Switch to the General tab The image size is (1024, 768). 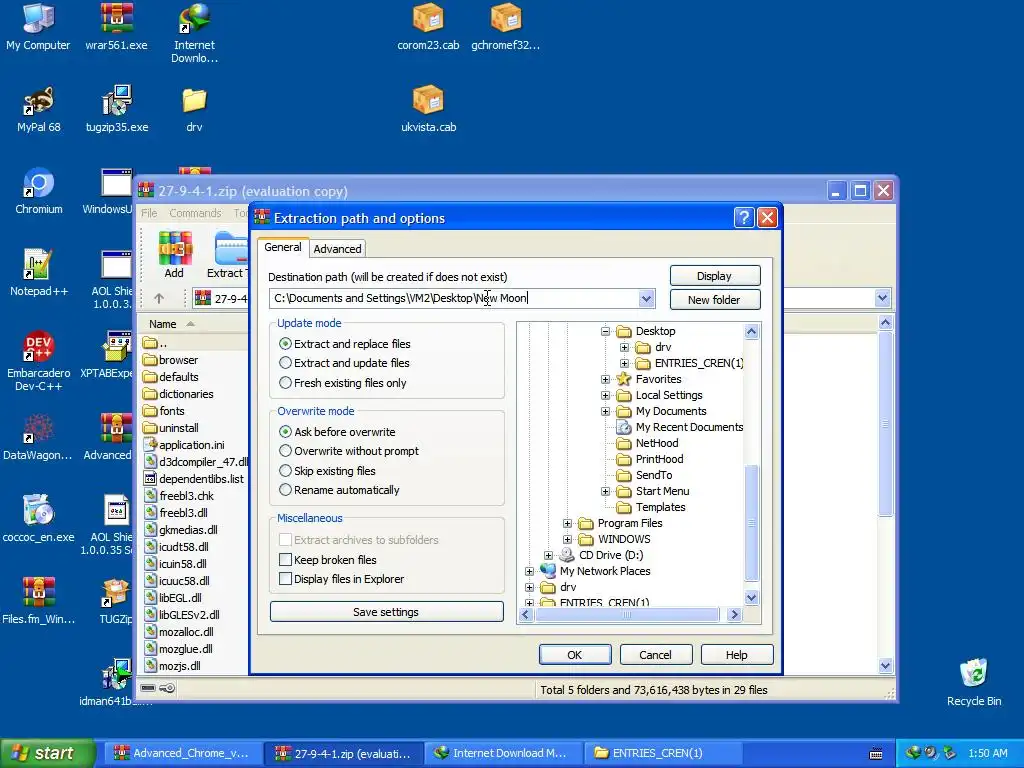click(283, 247)
